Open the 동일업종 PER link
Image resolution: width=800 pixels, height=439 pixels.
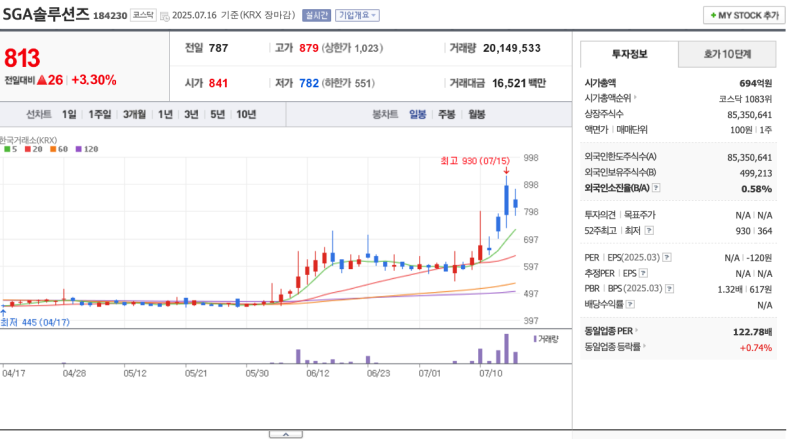click(x=611, y=331)
